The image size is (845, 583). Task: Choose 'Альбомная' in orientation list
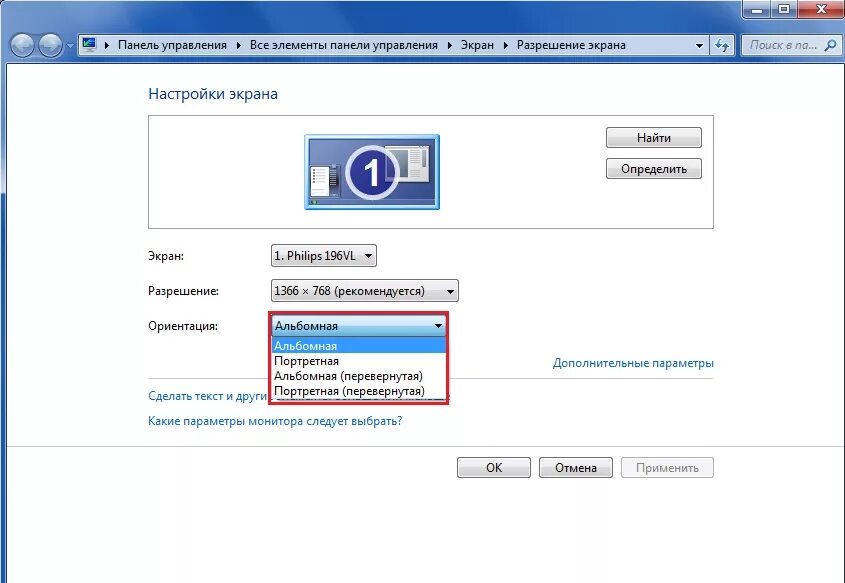[358, 346]
